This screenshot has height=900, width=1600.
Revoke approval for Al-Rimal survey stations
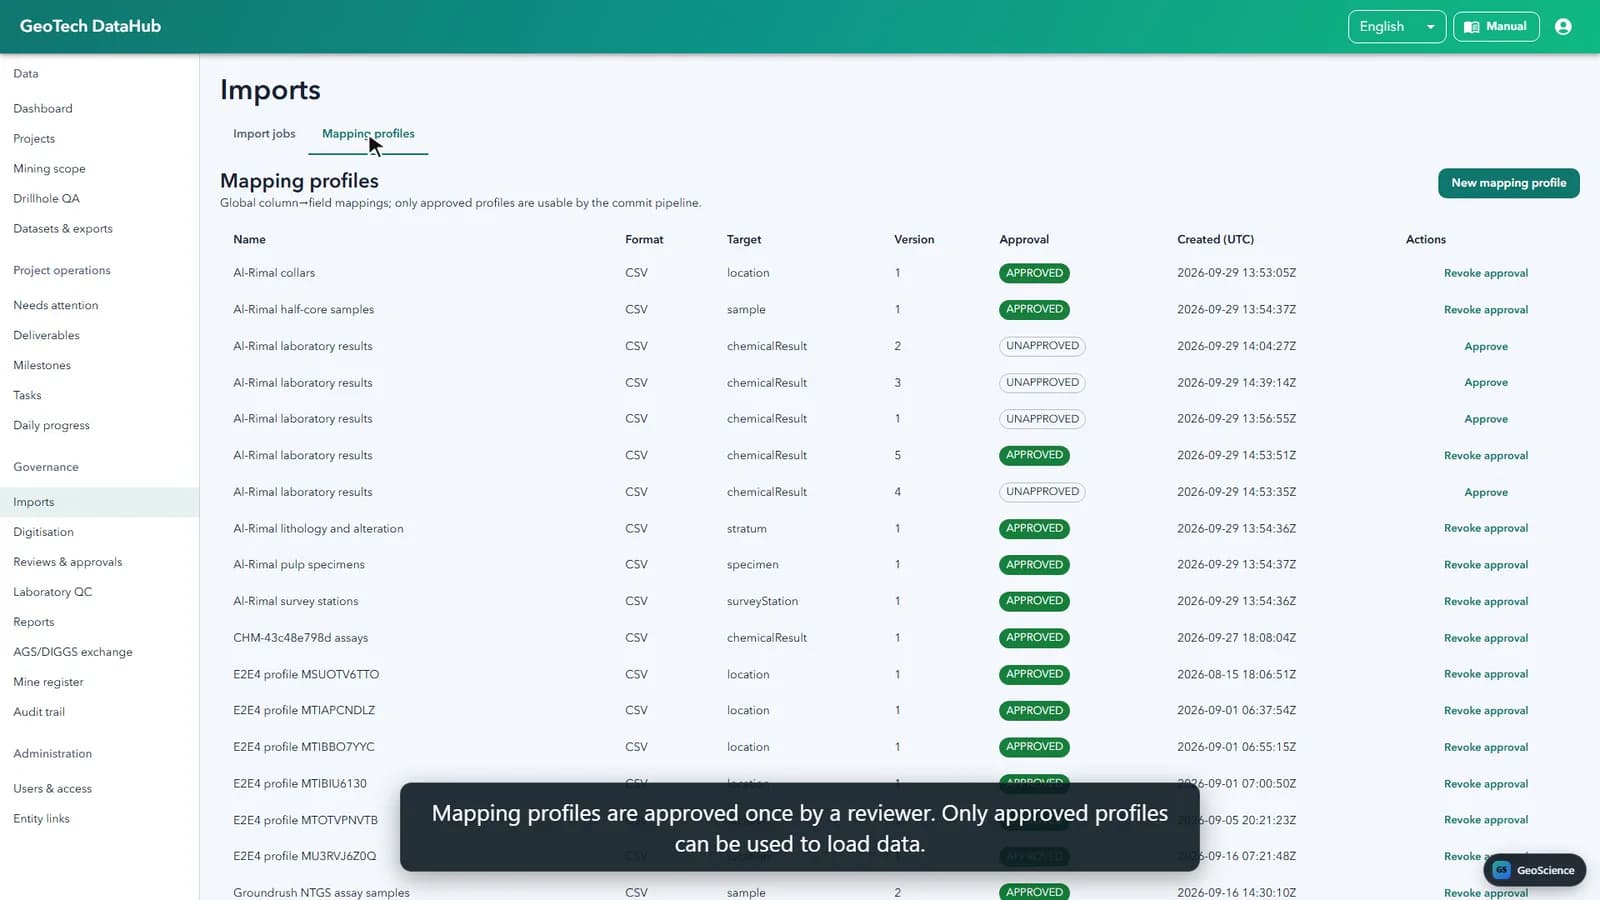(1485, 602)
